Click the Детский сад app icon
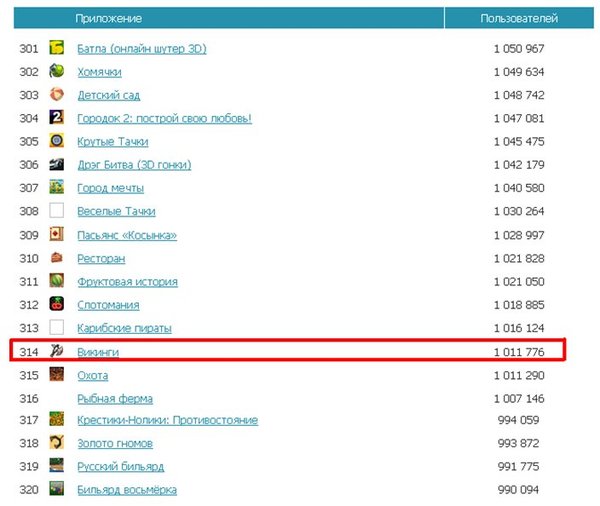The image size is (600, 506). 57,94
